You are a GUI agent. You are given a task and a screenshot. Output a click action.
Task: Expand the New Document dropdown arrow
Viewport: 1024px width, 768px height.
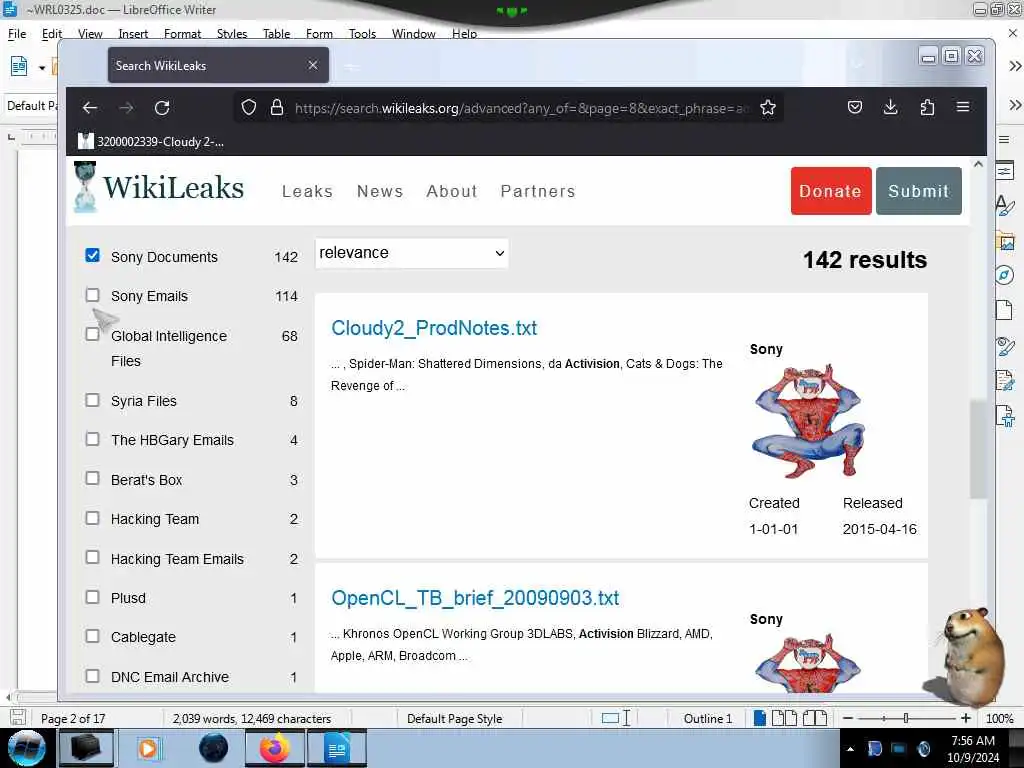coord(42,67)
